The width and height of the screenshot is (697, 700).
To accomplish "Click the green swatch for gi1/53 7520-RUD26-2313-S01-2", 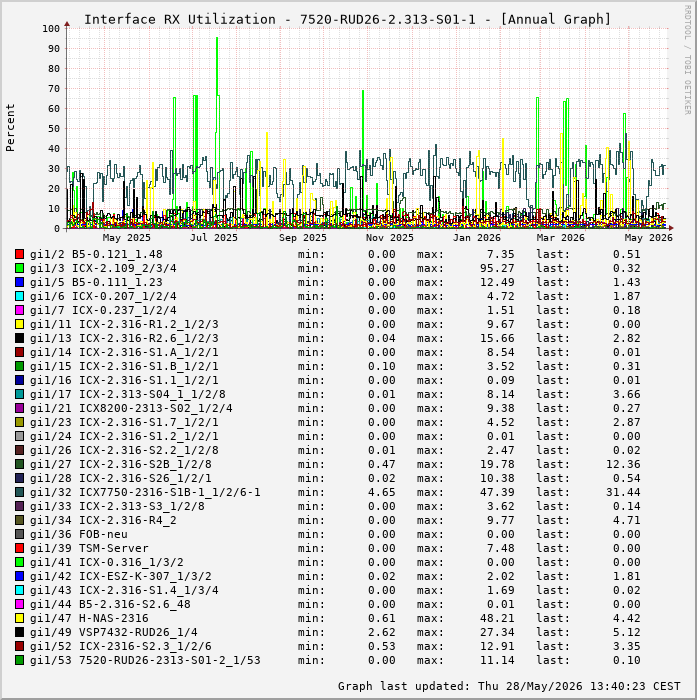I will (x=19, y=660).
